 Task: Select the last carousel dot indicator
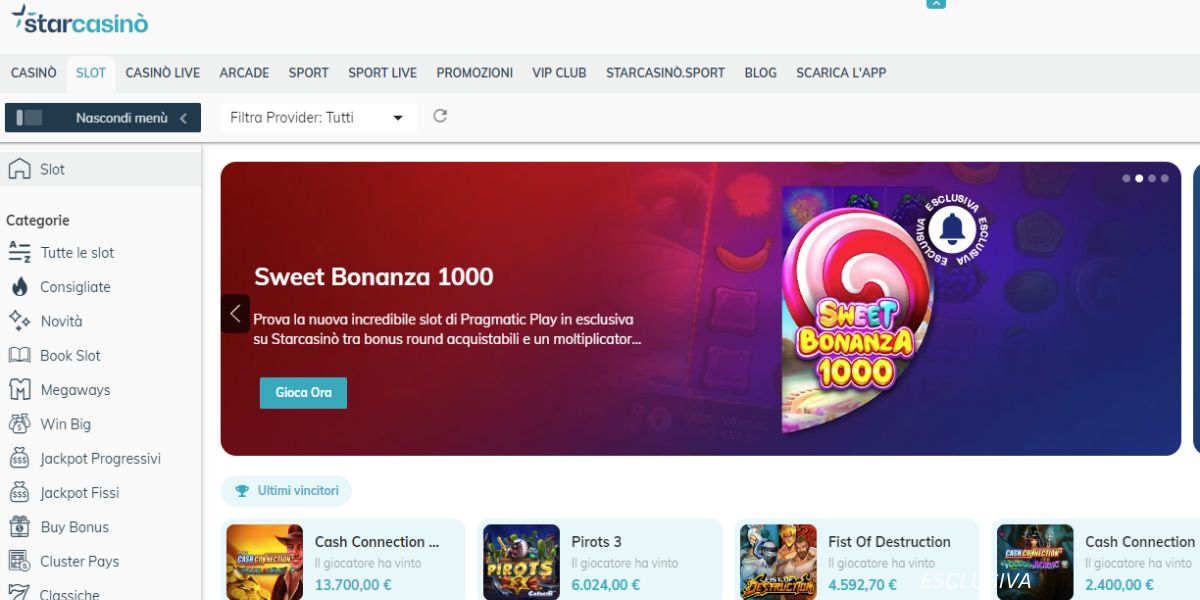click(x=1164, y=178)
